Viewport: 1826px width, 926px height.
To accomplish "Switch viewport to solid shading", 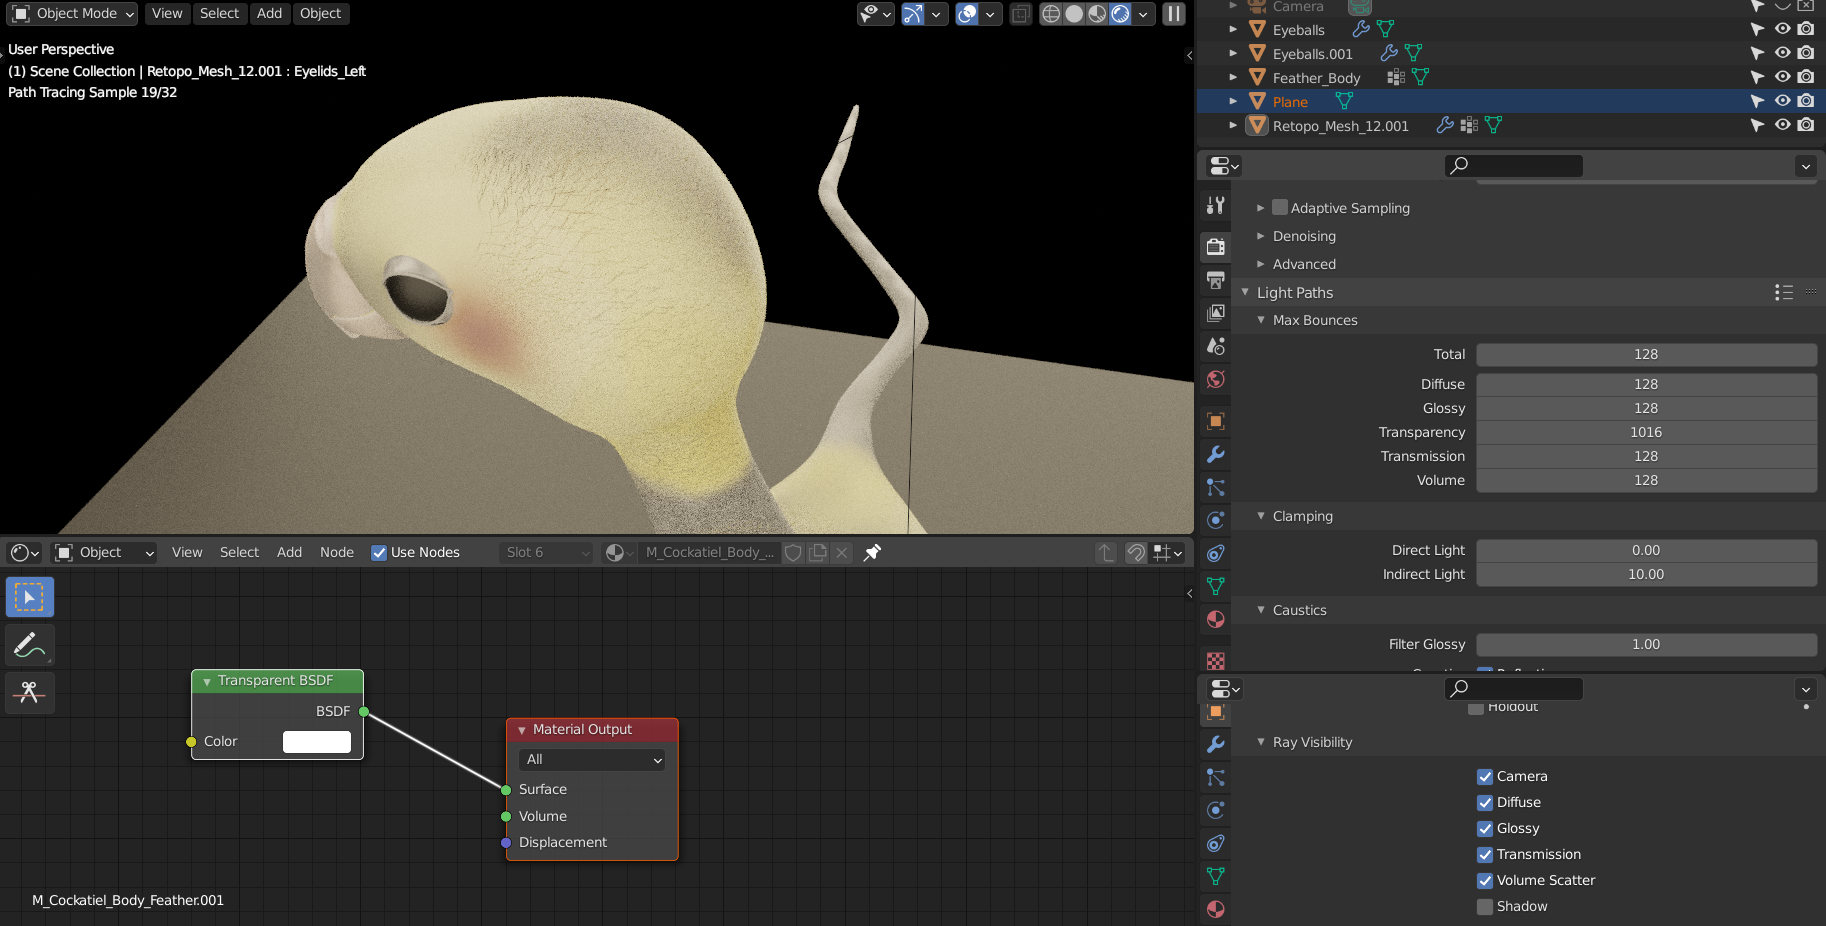I will coord(1074,14).
